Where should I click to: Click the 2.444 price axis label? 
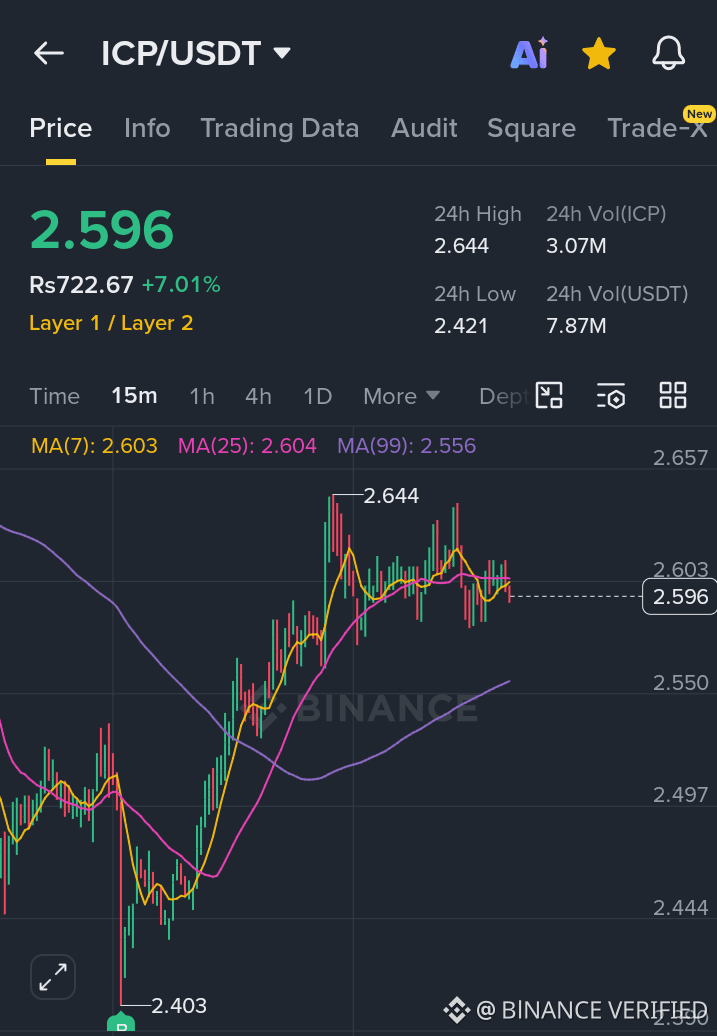pos(681,908)
